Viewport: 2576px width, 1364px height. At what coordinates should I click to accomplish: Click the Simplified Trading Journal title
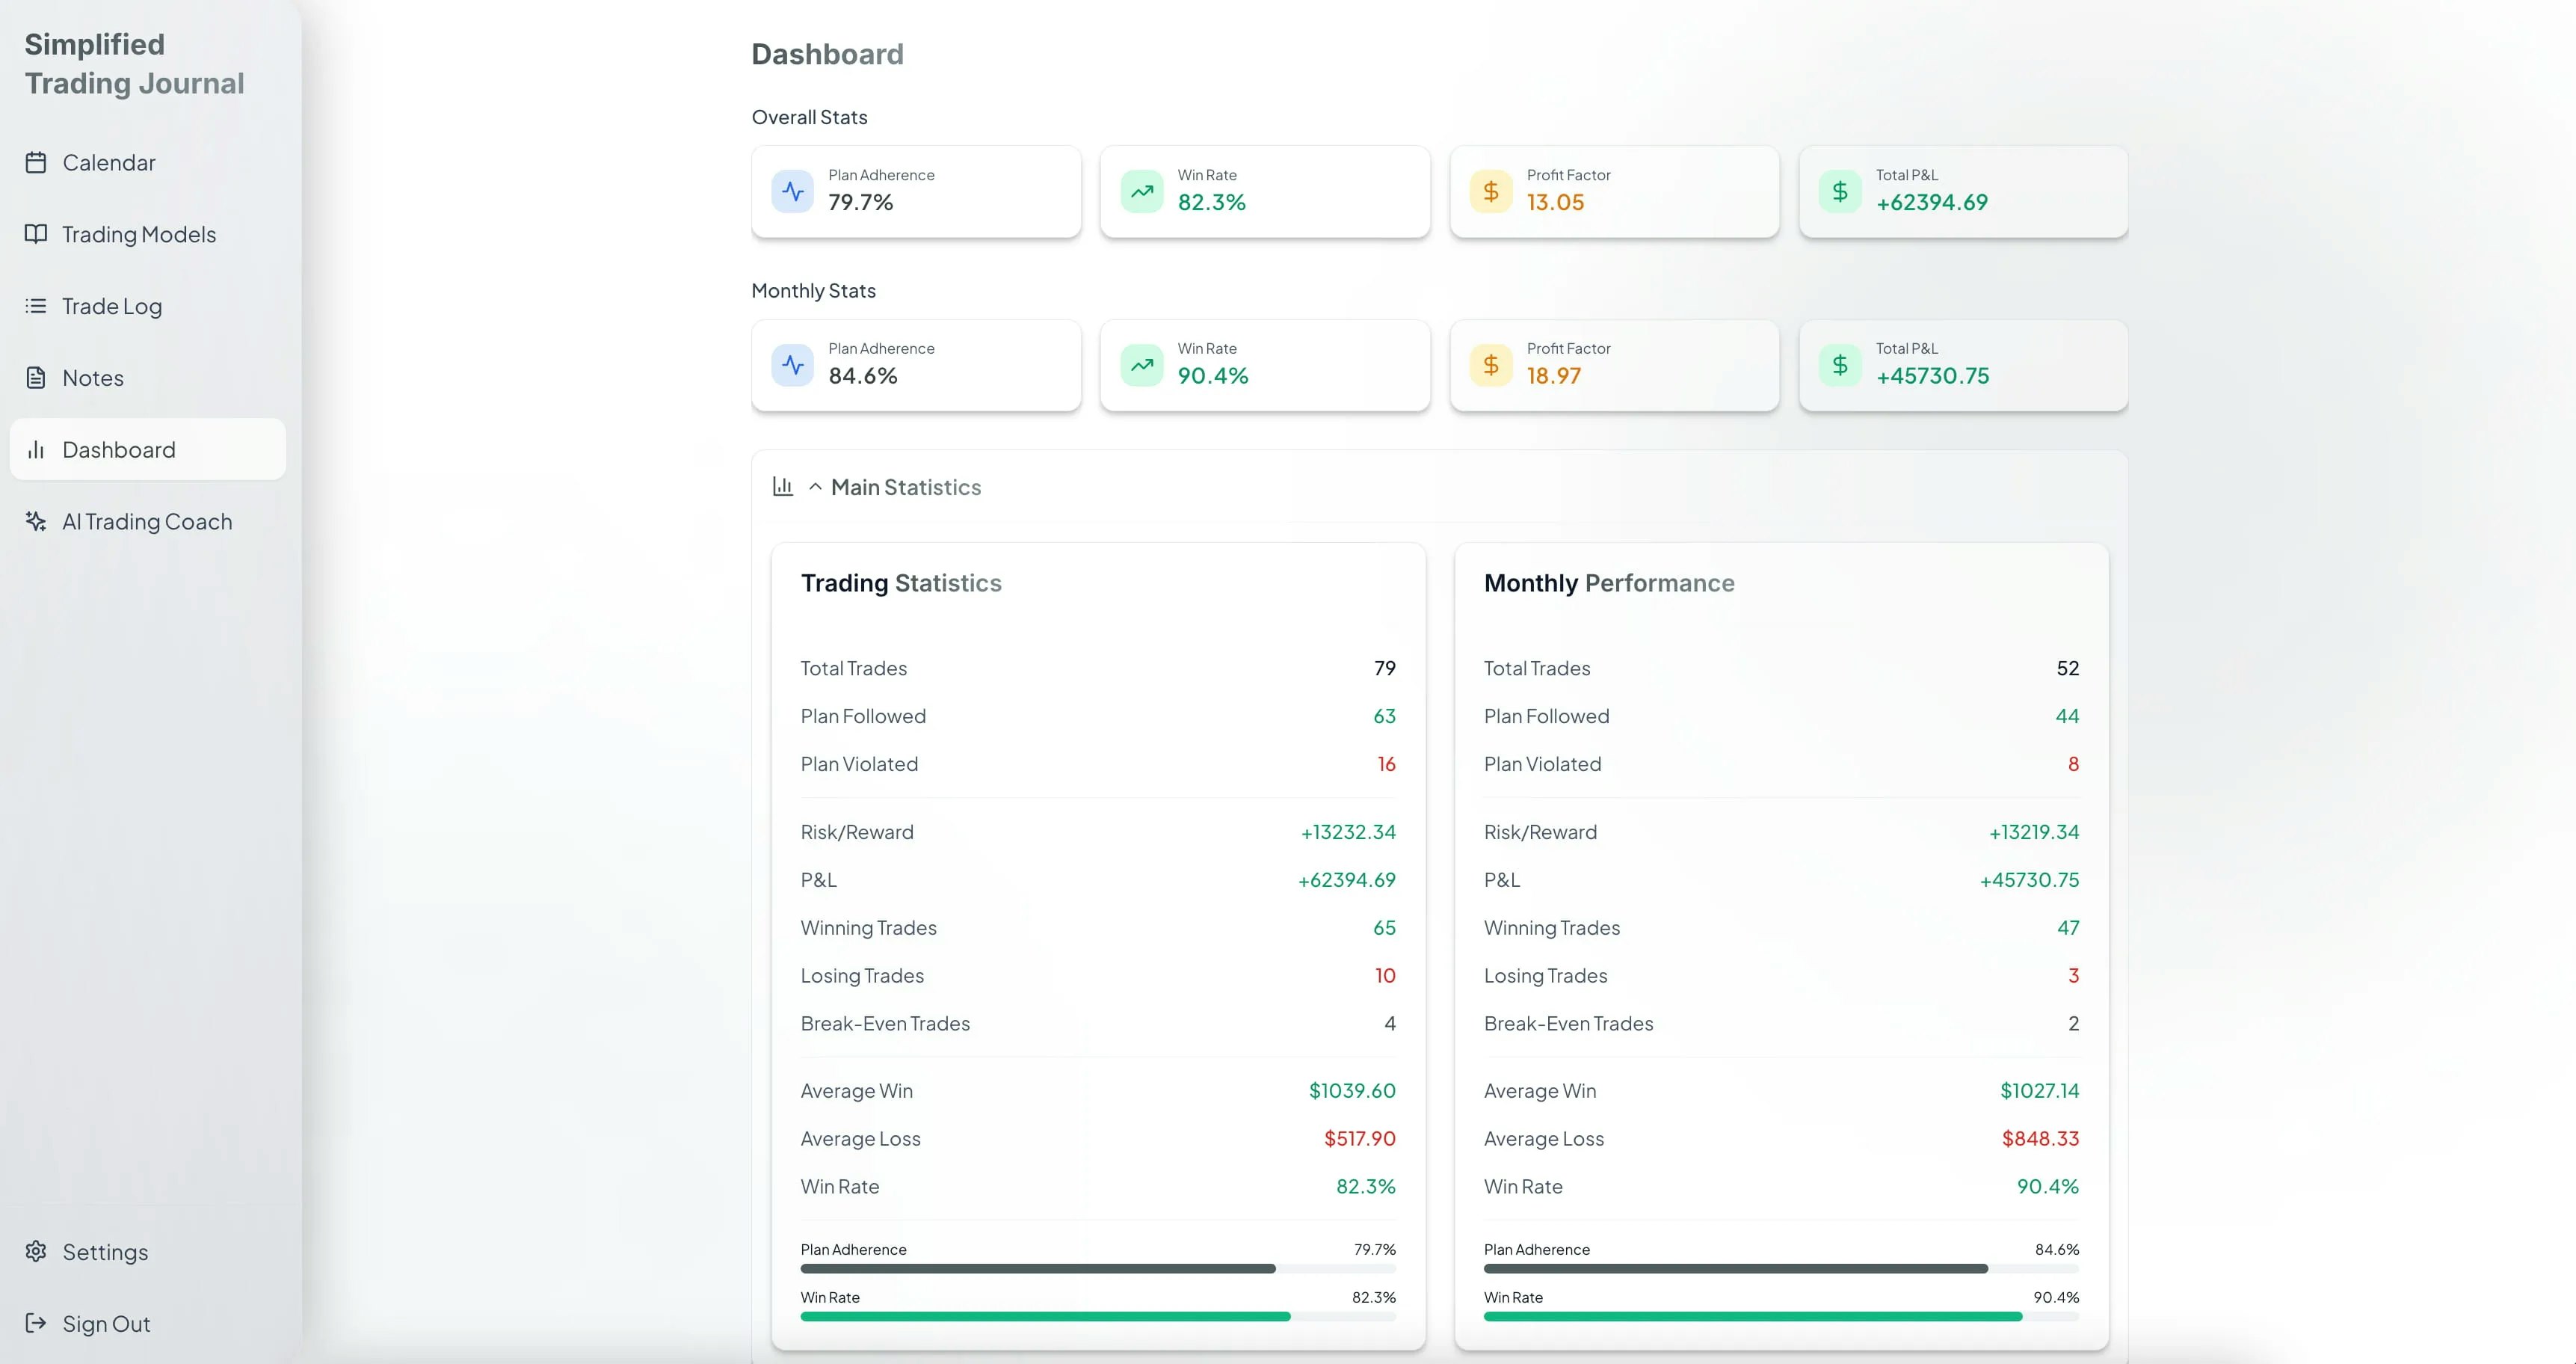134,64
